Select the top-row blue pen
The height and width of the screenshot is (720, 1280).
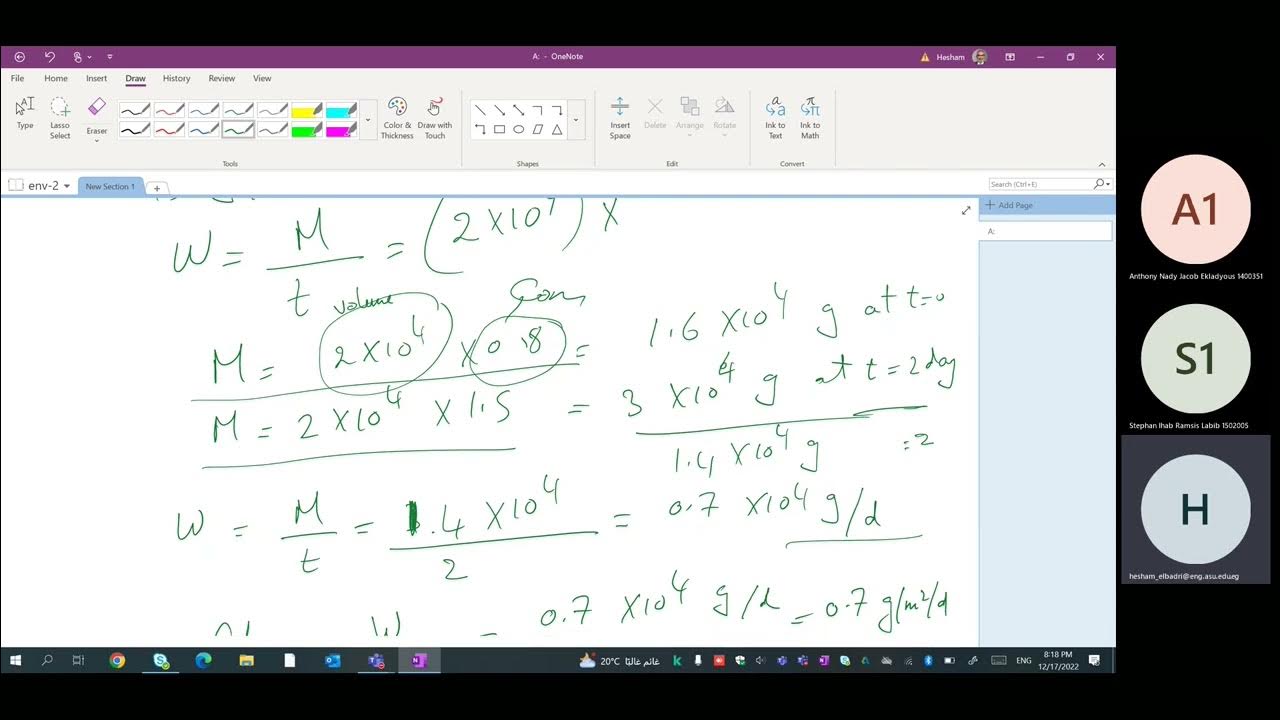pyautogui.click(x=204, y=110)
